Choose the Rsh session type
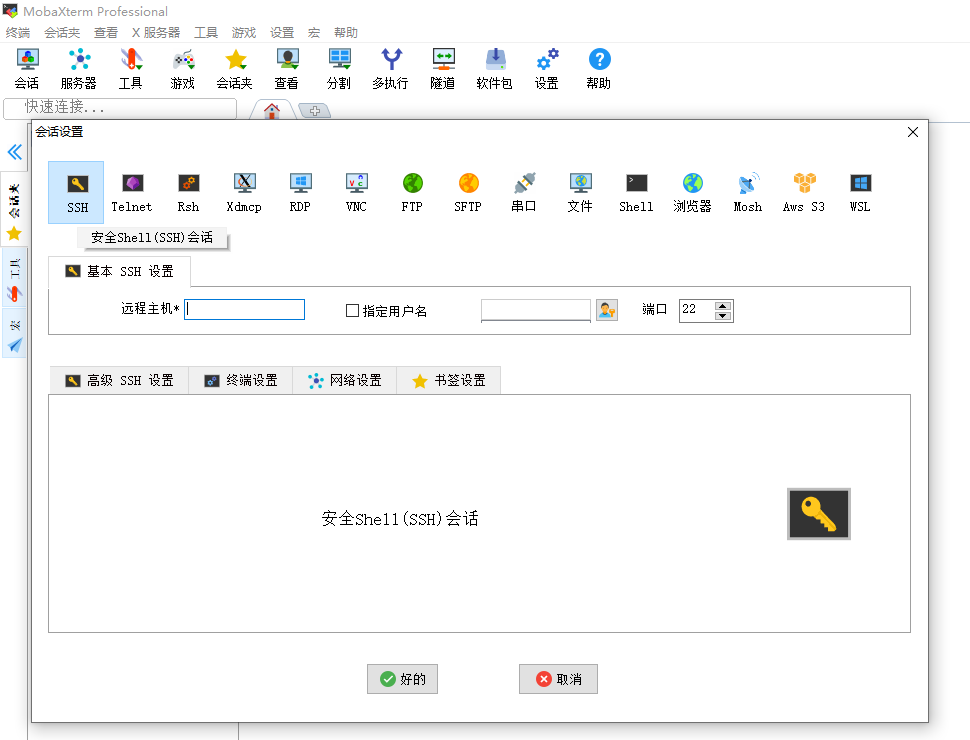Screen dimensions: 970x740 pos(188,192)
